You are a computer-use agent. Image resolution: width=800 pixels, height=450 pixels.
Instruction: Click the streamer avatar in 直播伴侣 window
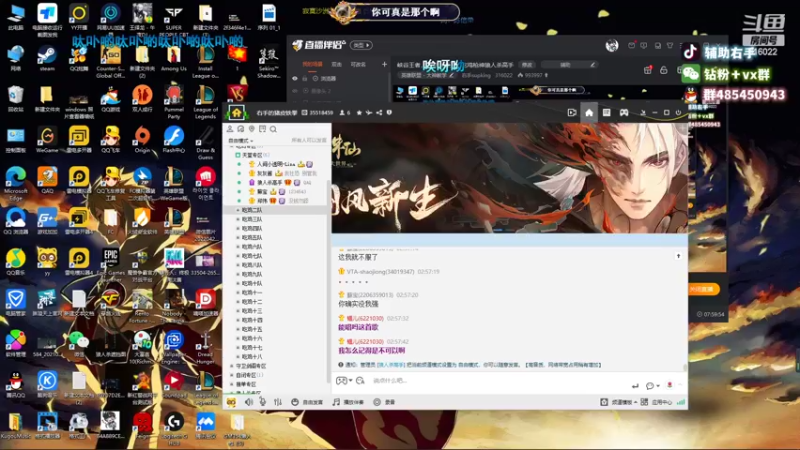pos(612,45)
